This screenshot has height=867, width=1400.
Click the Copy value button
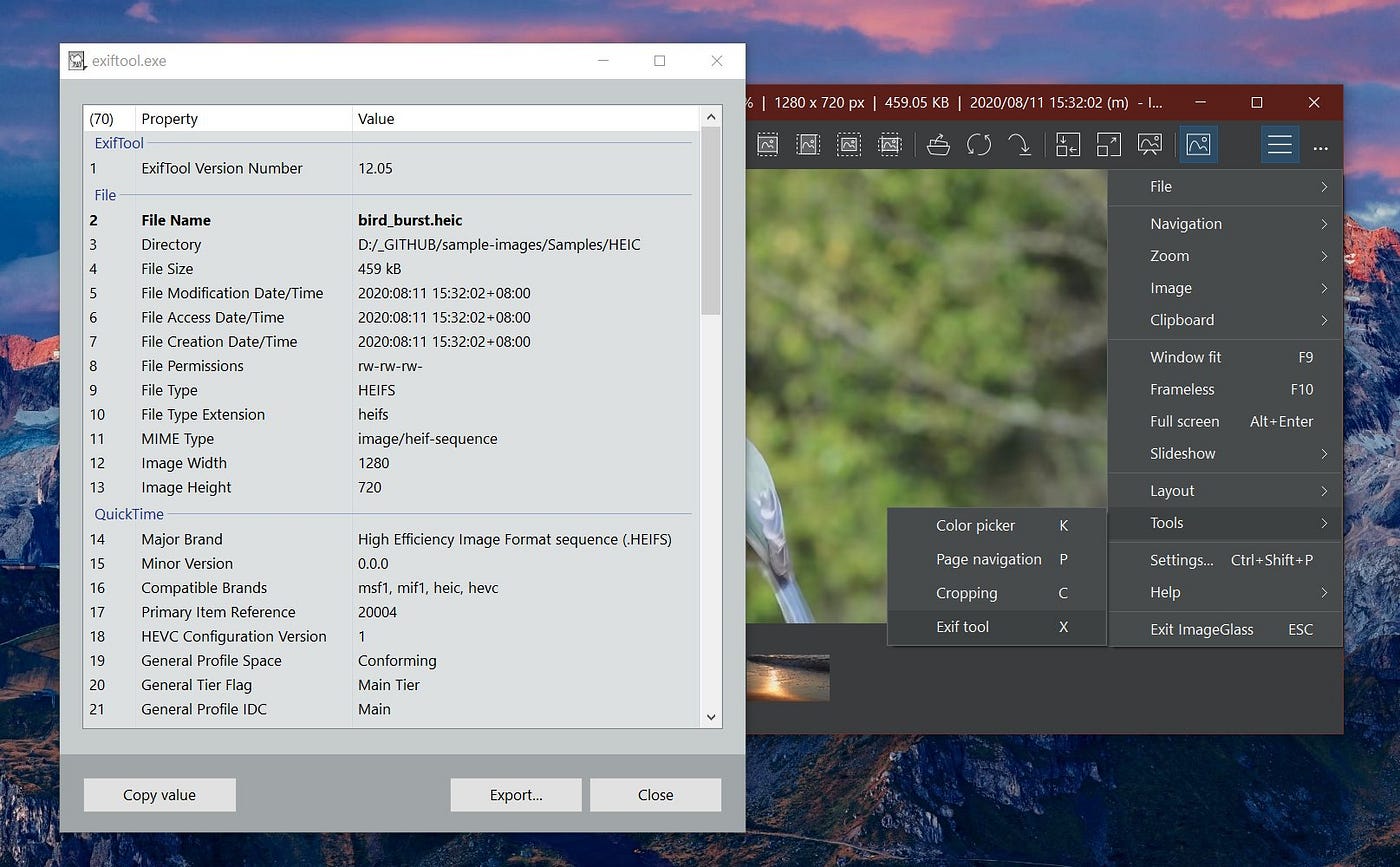[x=160, y=795]
